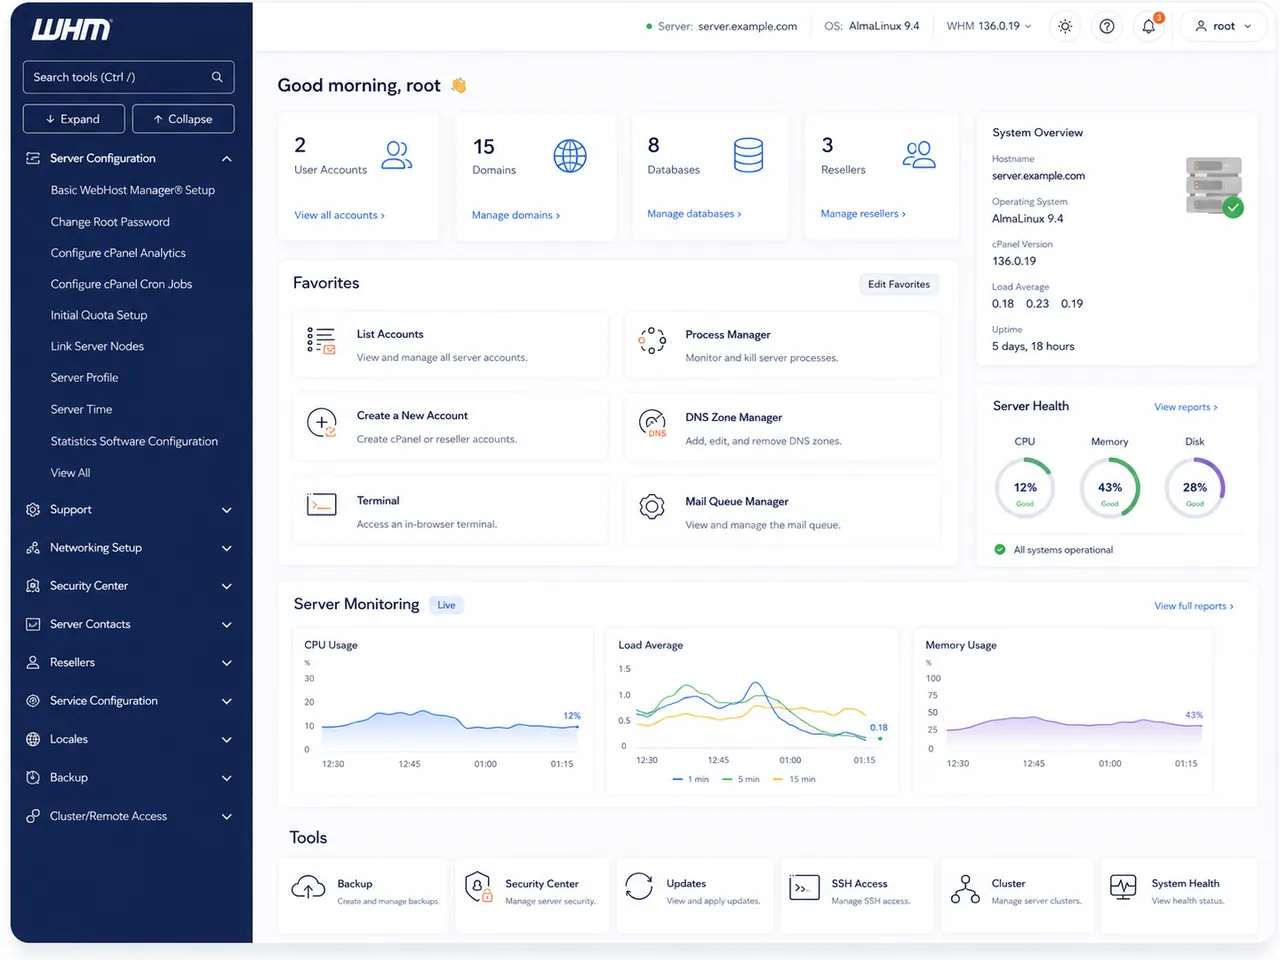Open Change Root Password

pos(110,222)
